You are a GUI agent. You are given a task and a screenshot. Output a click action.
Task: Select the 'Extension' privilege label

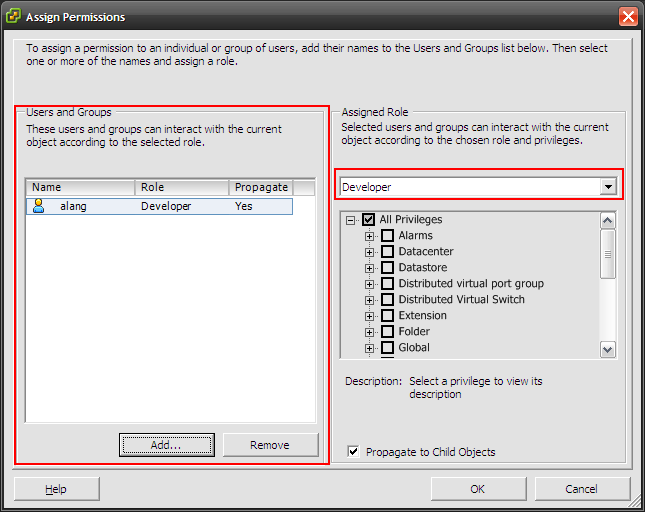pos(422,315)
